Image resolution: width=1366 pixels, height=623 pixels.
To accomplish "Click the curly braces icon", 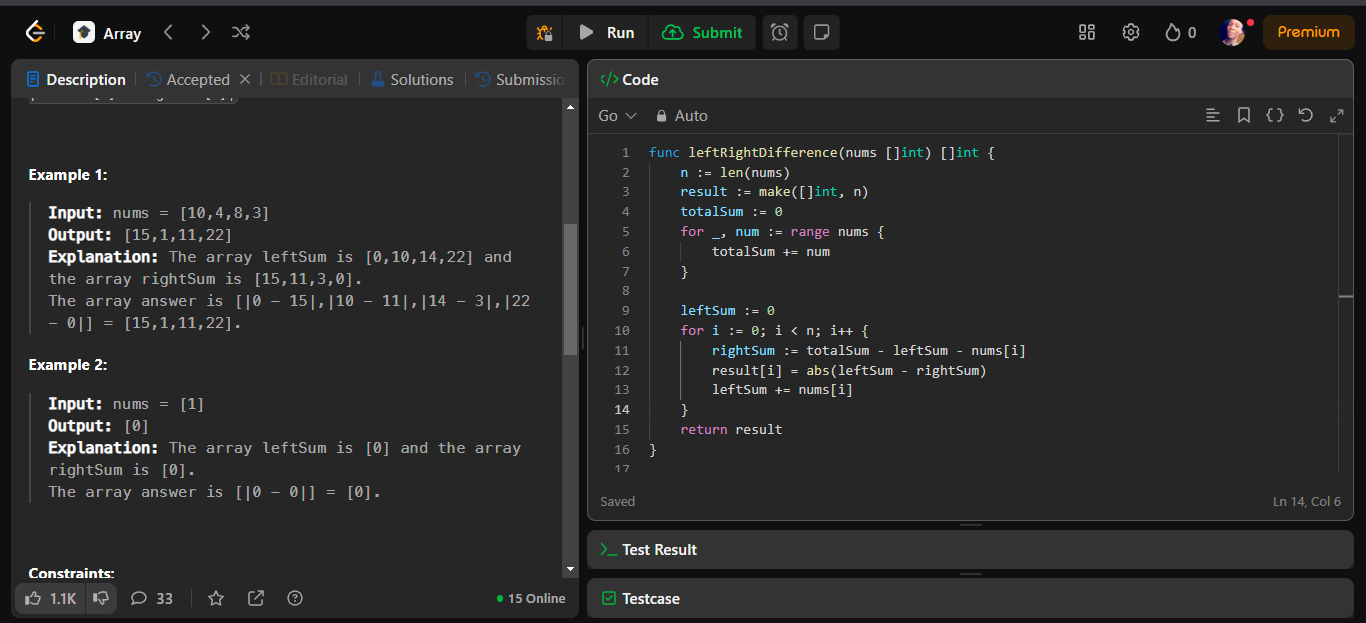I will (x=1275, y=116).
